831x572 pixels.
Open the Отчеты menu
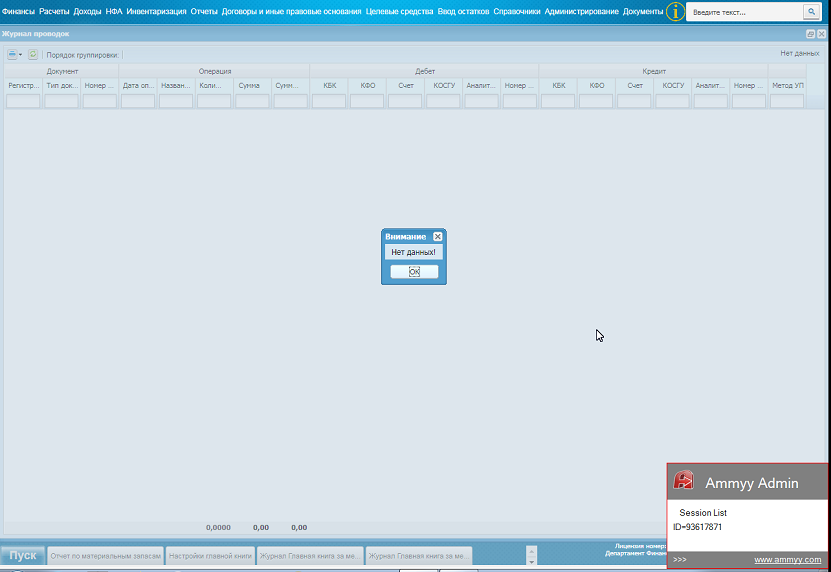(x=204, y=11)
